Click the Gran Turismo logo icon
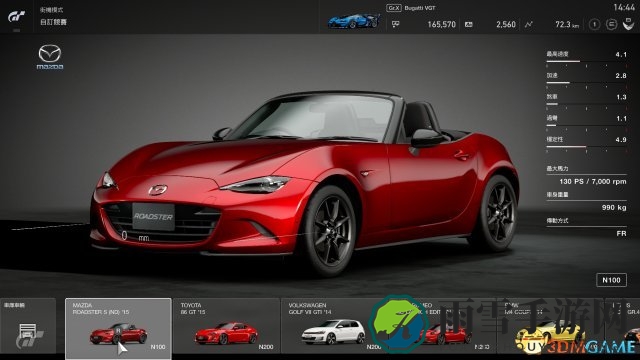 point(16,17)
